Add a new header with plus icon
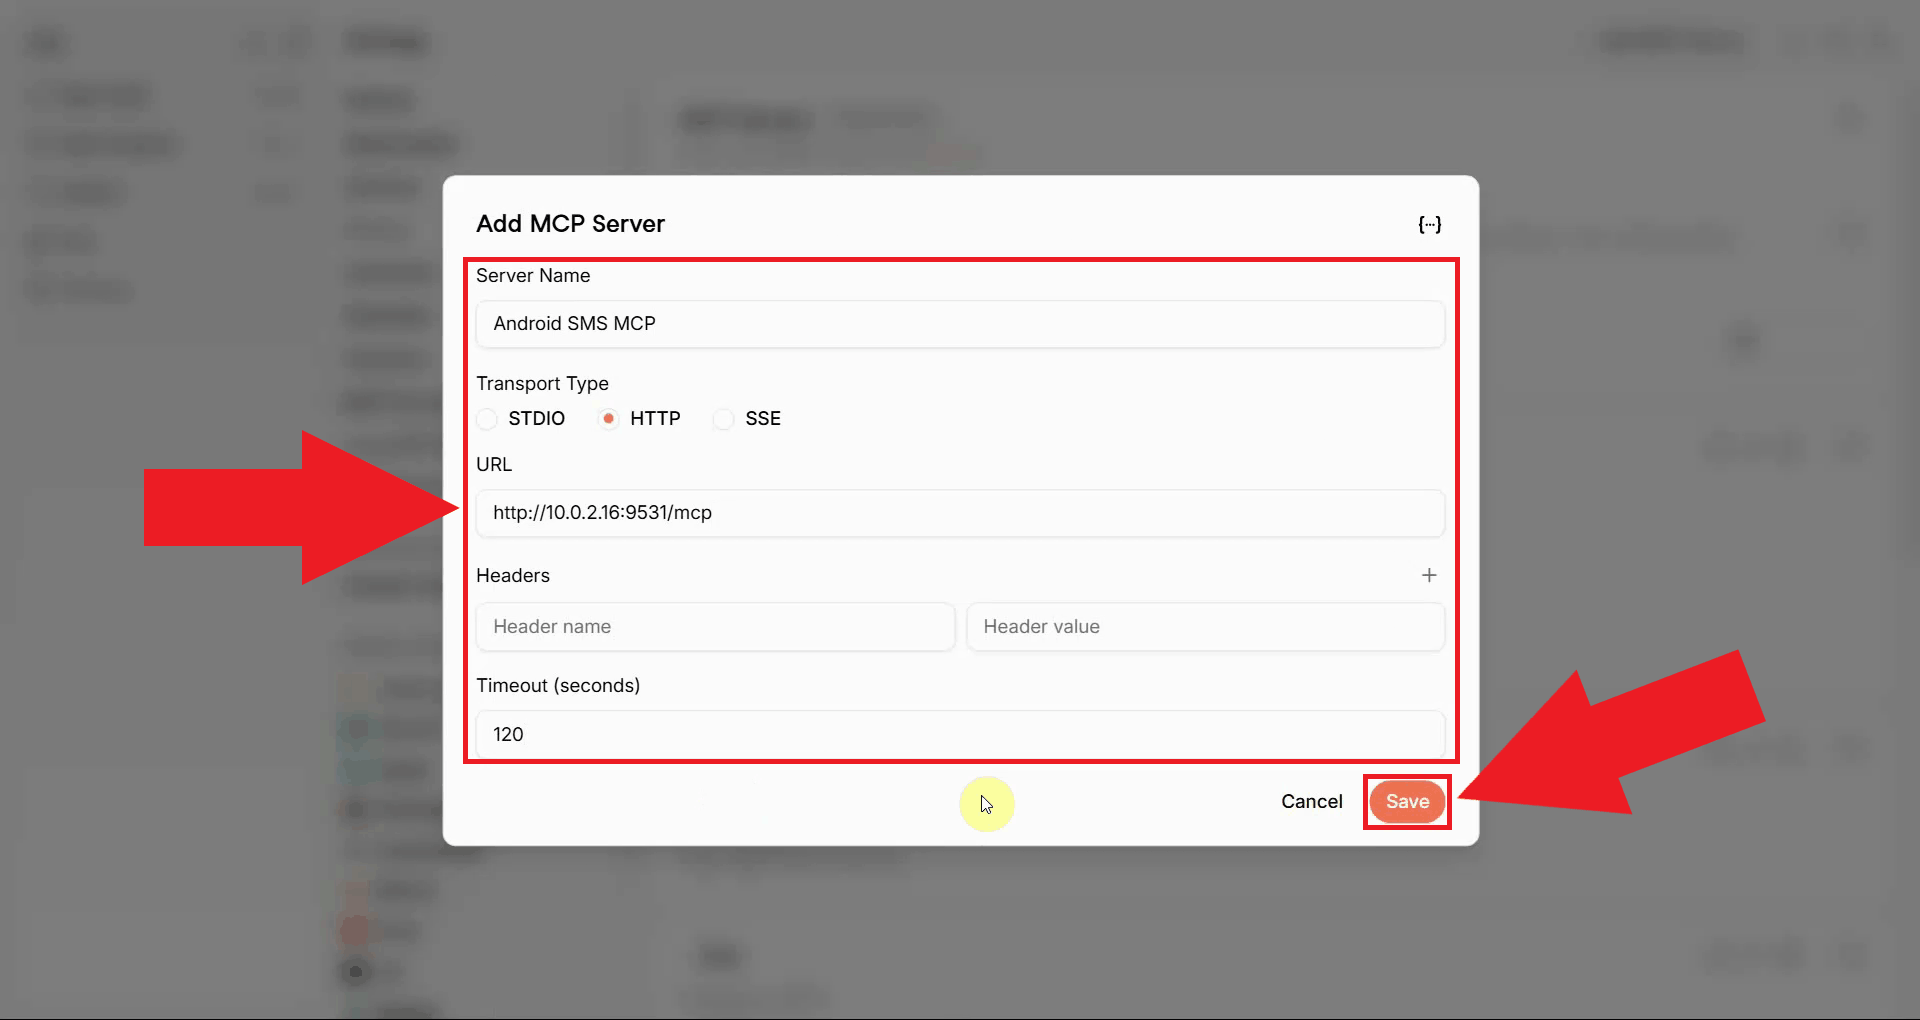 tap(1429, 575)
